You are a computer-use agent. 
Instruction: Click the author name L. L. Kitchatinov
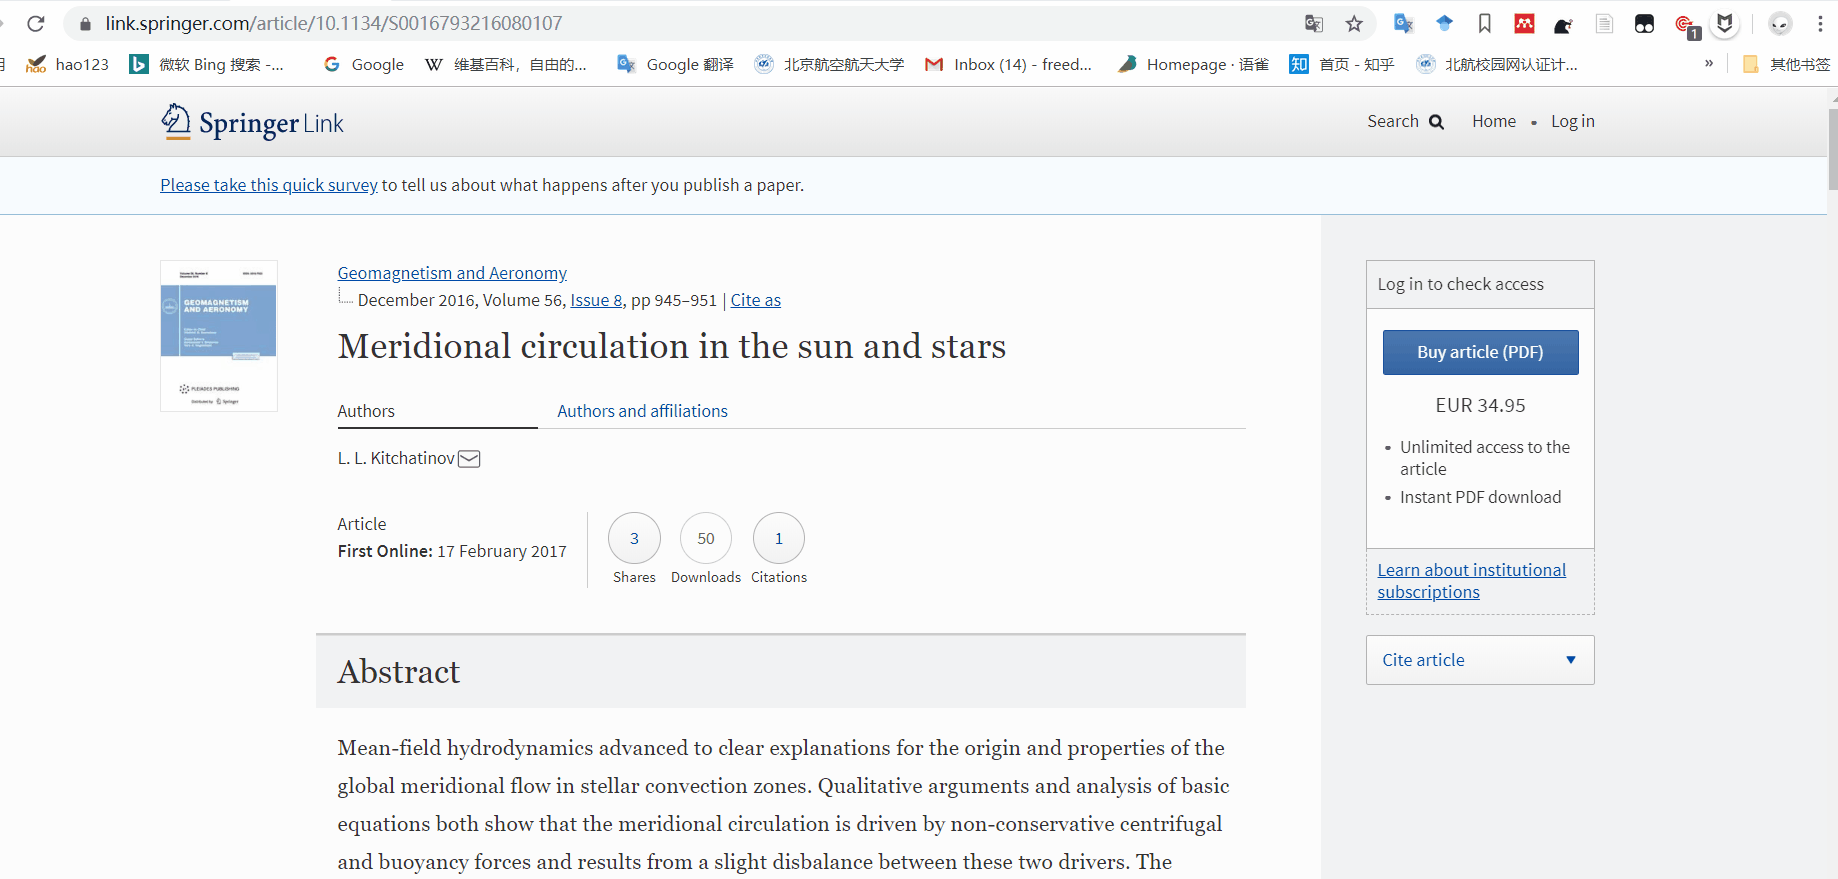click(x=396, y=458)
